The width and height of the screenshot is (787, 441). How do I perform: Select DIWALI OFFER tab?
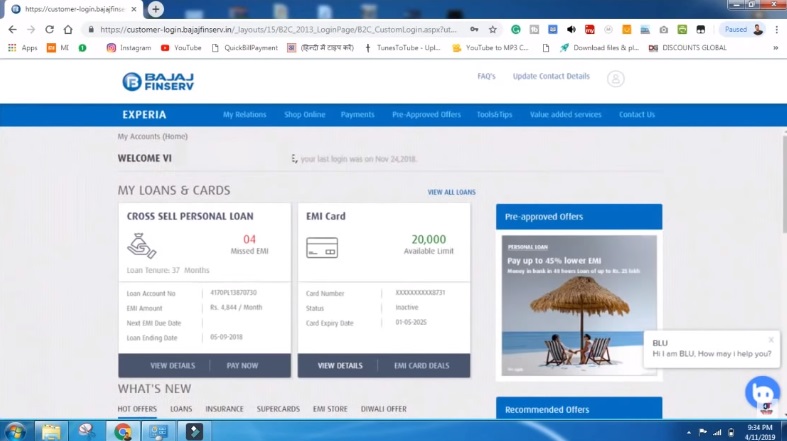pos(383,409)
